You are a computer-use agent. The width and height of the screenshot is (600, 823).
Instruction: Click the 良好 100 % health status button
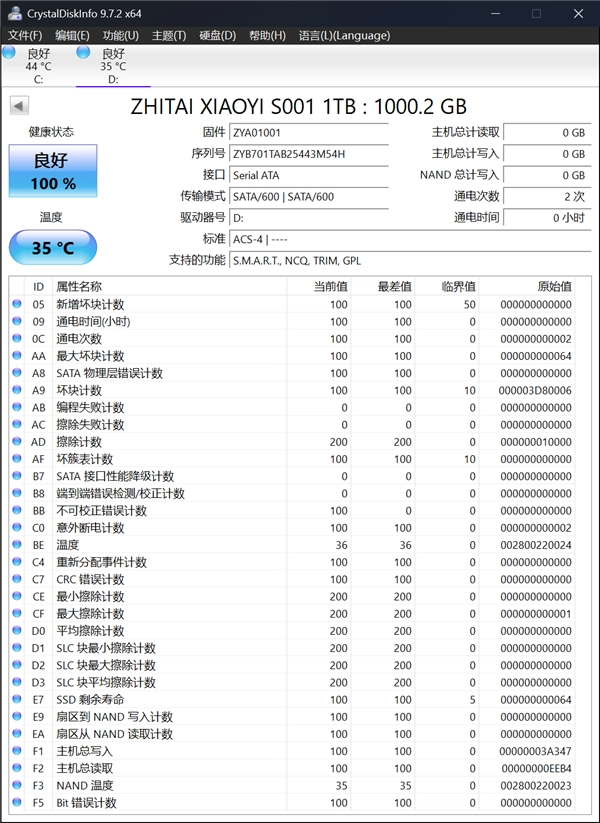point(53,171)
